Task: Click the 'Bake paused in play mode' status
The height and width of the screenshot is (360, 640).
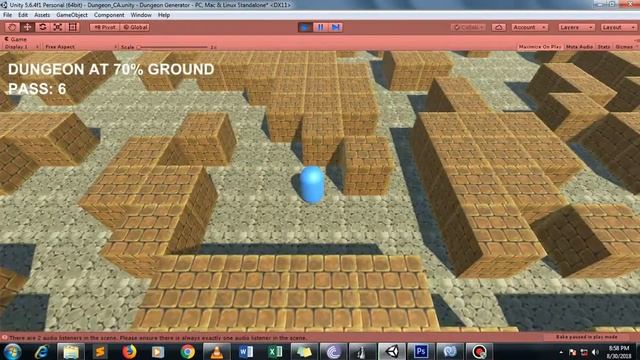Action: pyautogui.click(x=587, y=337)
